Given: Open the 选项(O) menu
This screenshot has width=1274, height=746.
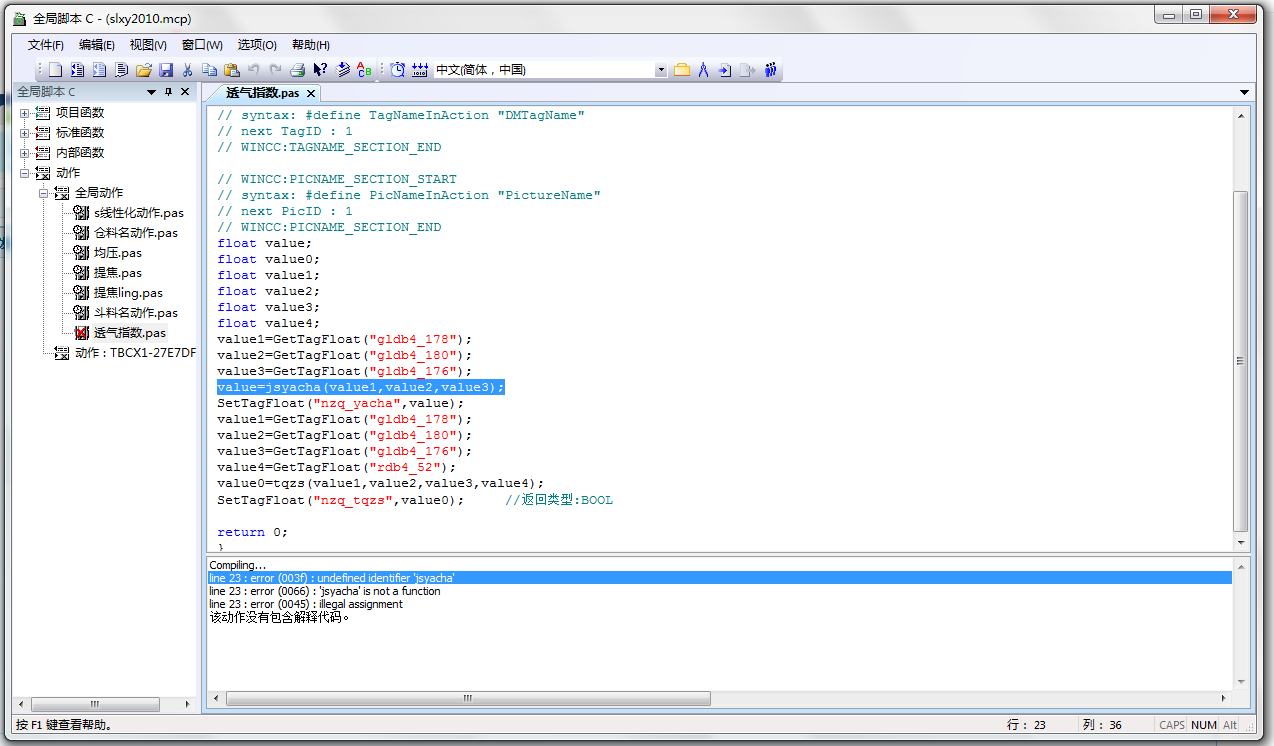Looking at the screenshot, I should [x=256, y=45].
